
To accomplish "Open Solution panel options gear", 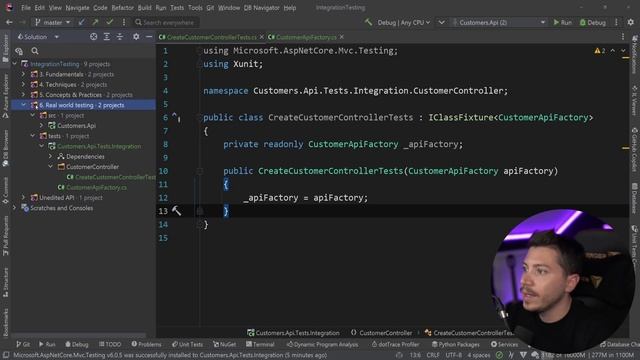I will click(x=136, y=37).
